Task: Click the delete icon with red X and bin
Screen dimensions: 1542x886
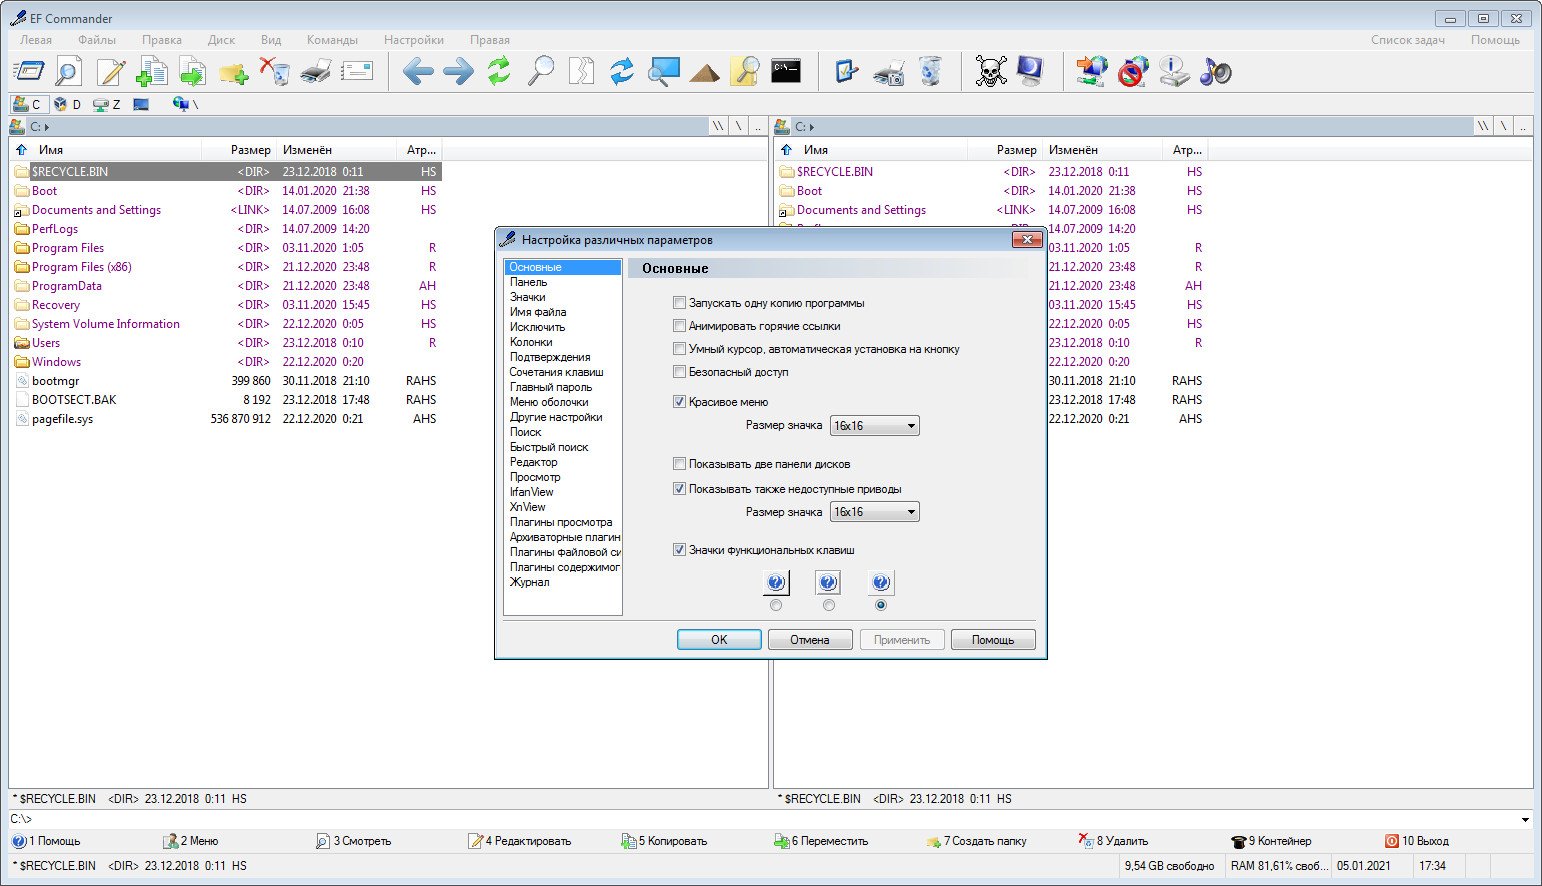Action: (x=274, y=71)
